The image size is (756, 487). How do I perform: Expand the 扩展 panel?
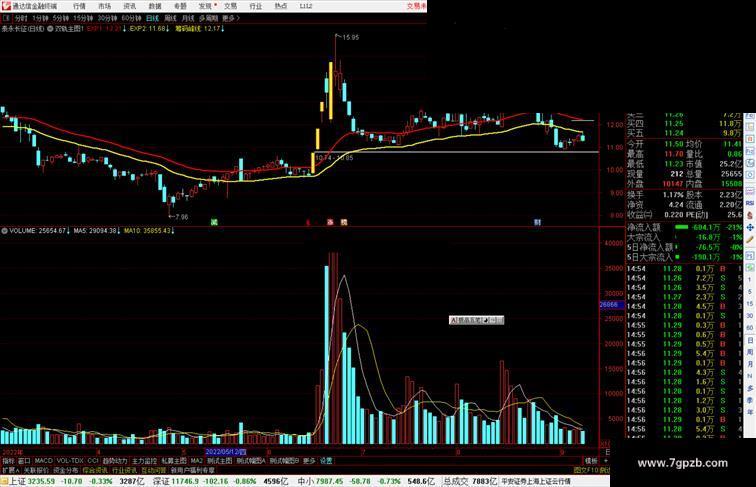10,470
